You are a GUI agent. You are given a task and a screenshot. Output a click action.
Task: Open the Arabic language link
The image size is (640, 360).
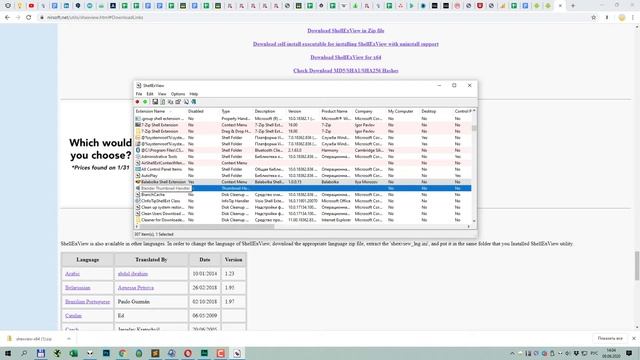coord(72,274)
